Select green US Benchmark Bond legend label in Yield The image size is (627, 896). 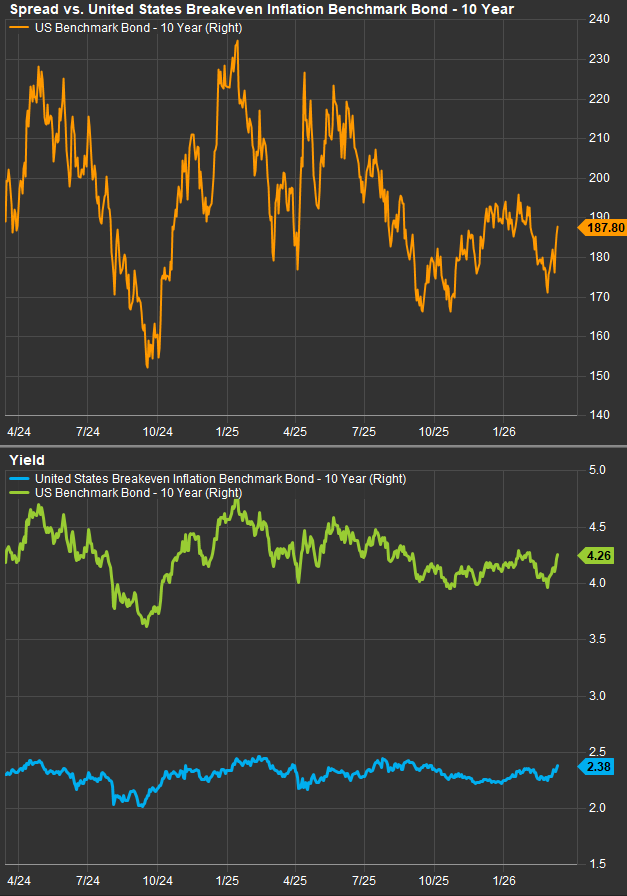pos(138,493)
